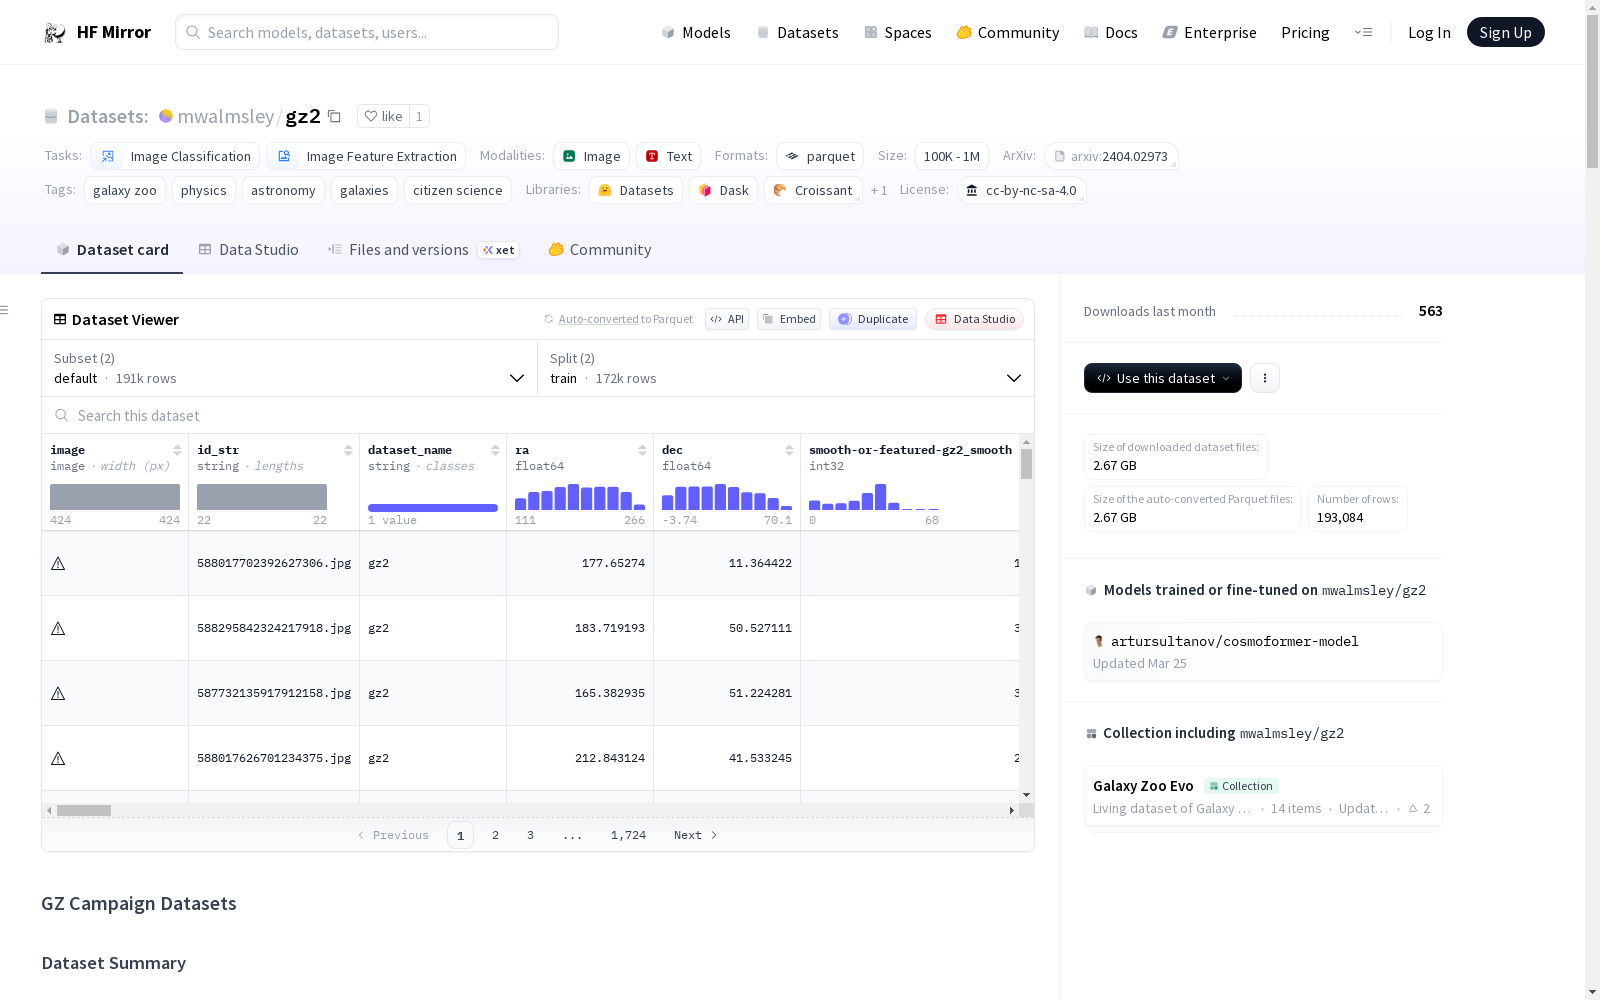The height and width of the screenshot is (1000, 1600).
Task: Click the dec column histogram
Action: coord(727,497)
